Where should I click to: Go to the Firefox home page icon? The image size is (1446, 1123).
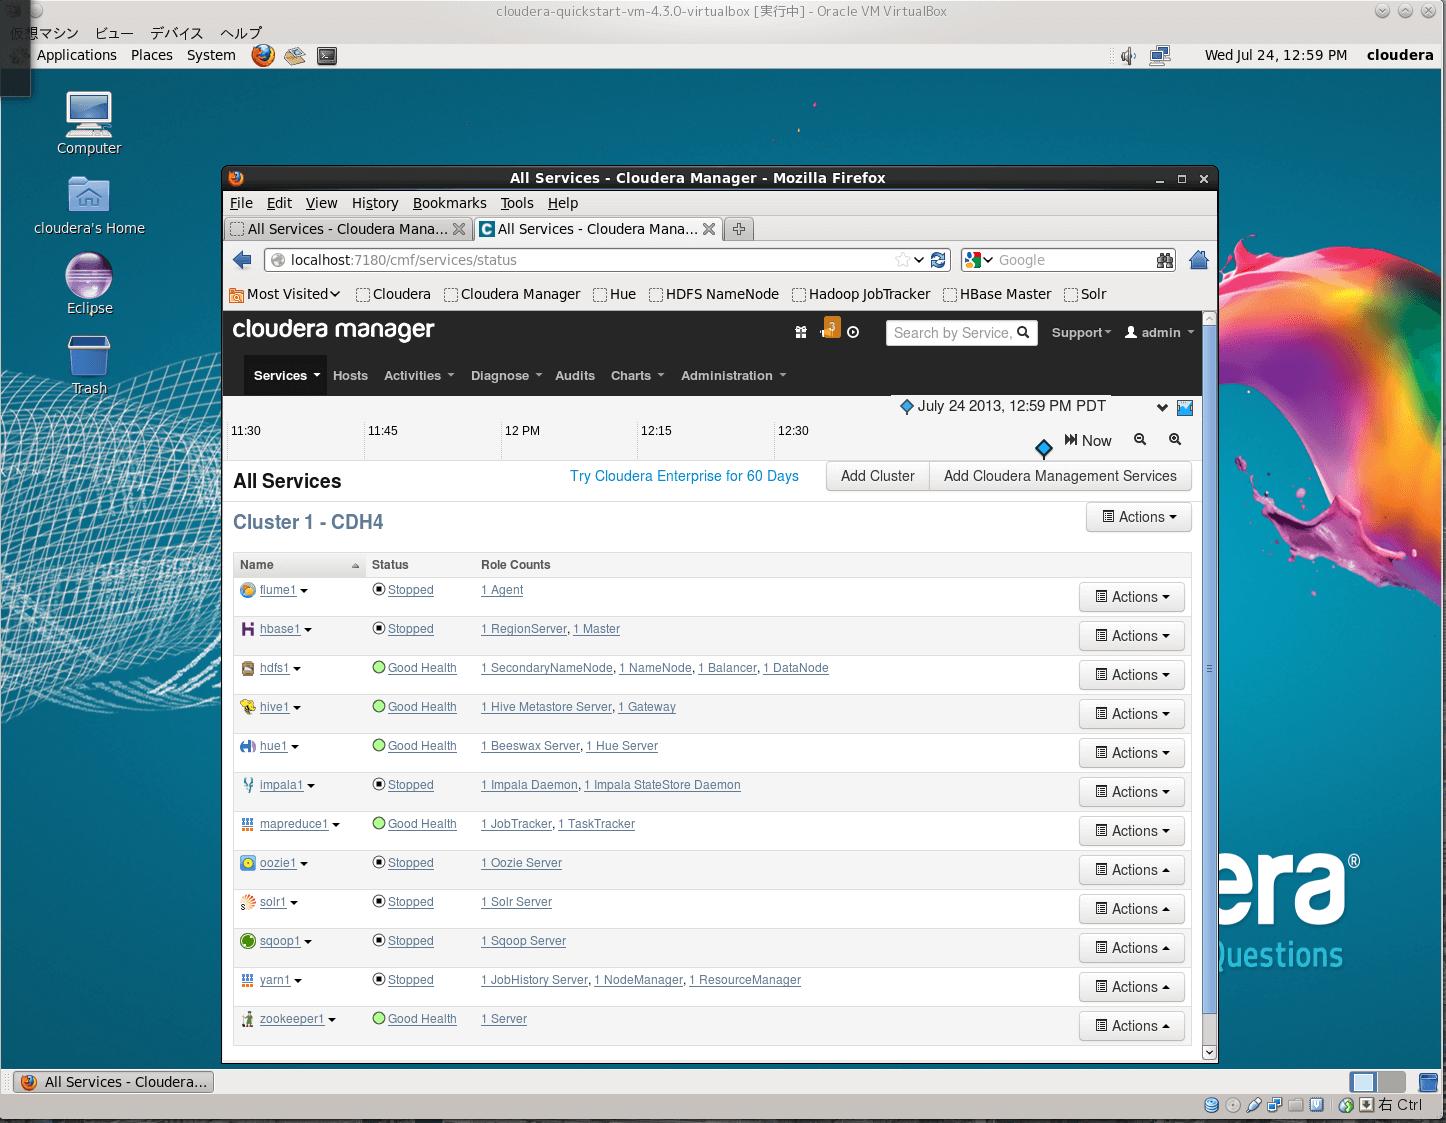pos(1199,260)
